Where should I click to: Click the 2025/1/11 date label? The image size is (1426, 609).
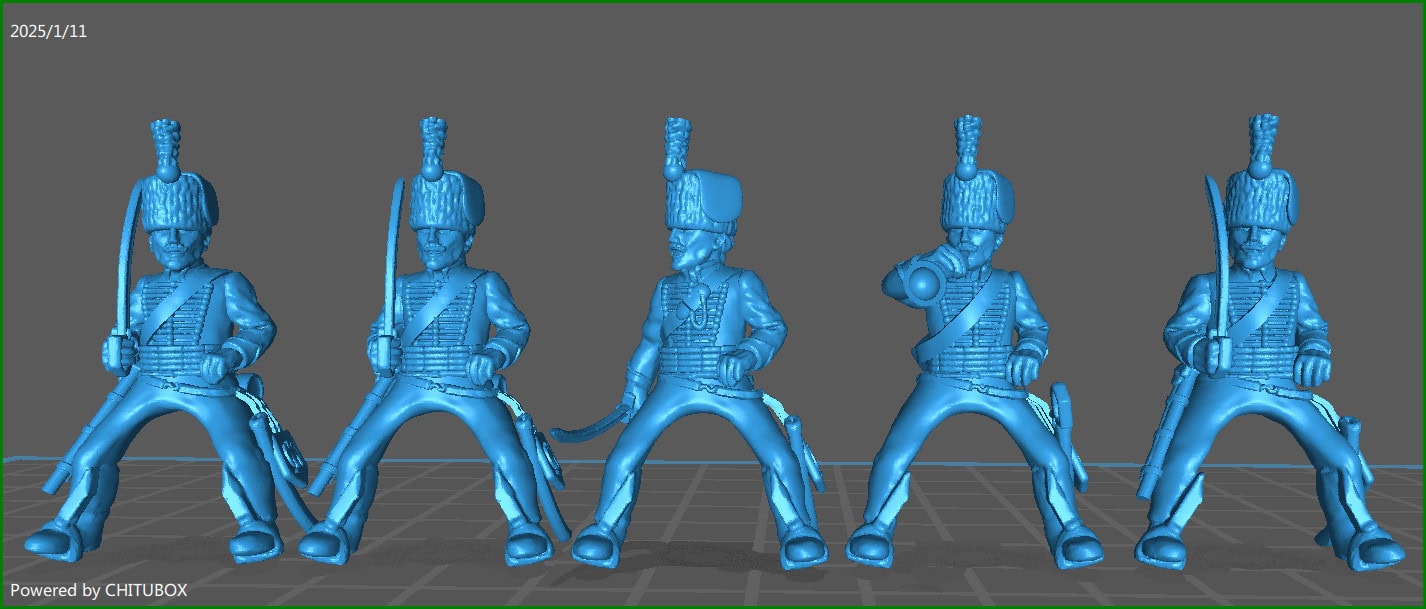pyautogui.click(x=47, y=29)
